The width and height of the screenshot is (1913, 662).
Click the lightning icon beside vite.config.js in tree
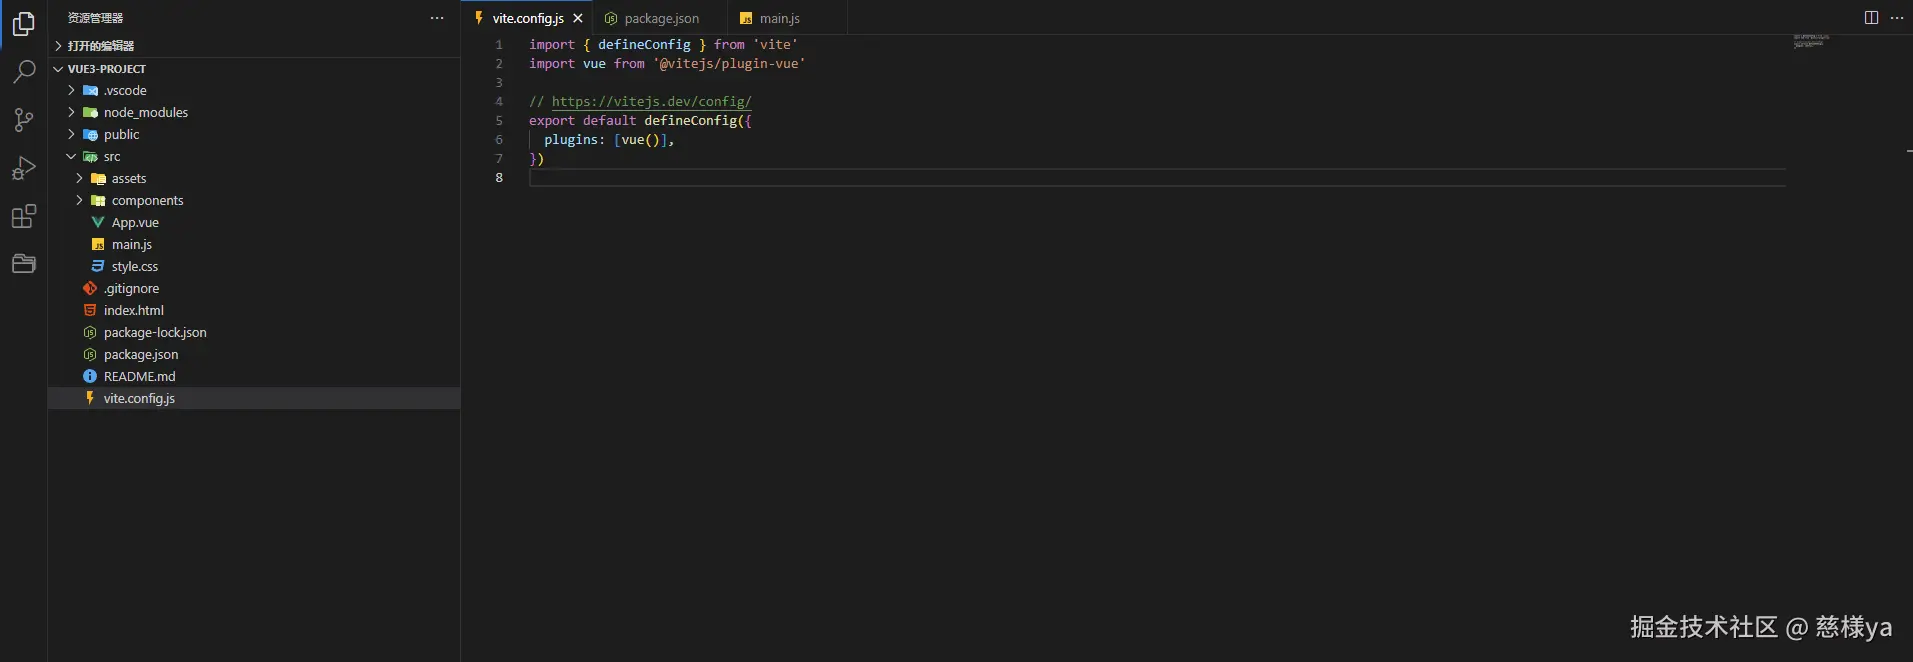tap(90, 398)
